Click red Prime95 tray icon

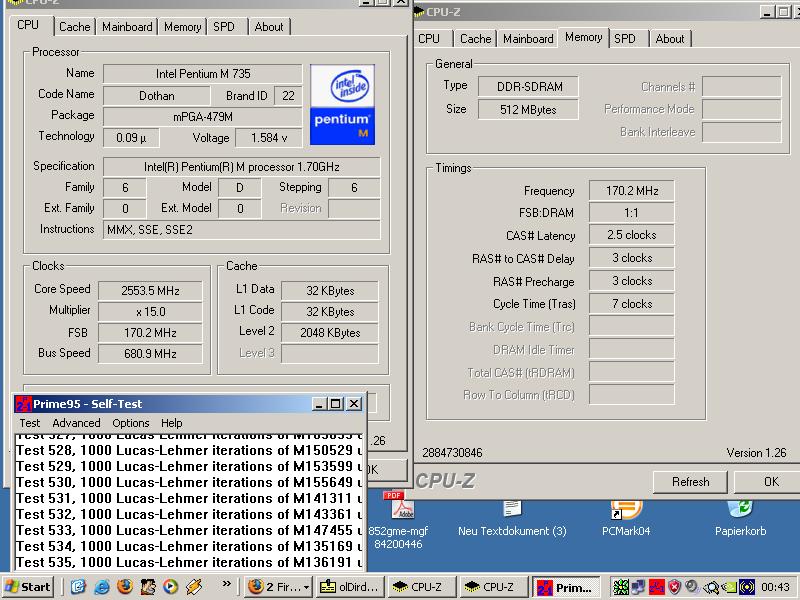click(x=657, y=588)
